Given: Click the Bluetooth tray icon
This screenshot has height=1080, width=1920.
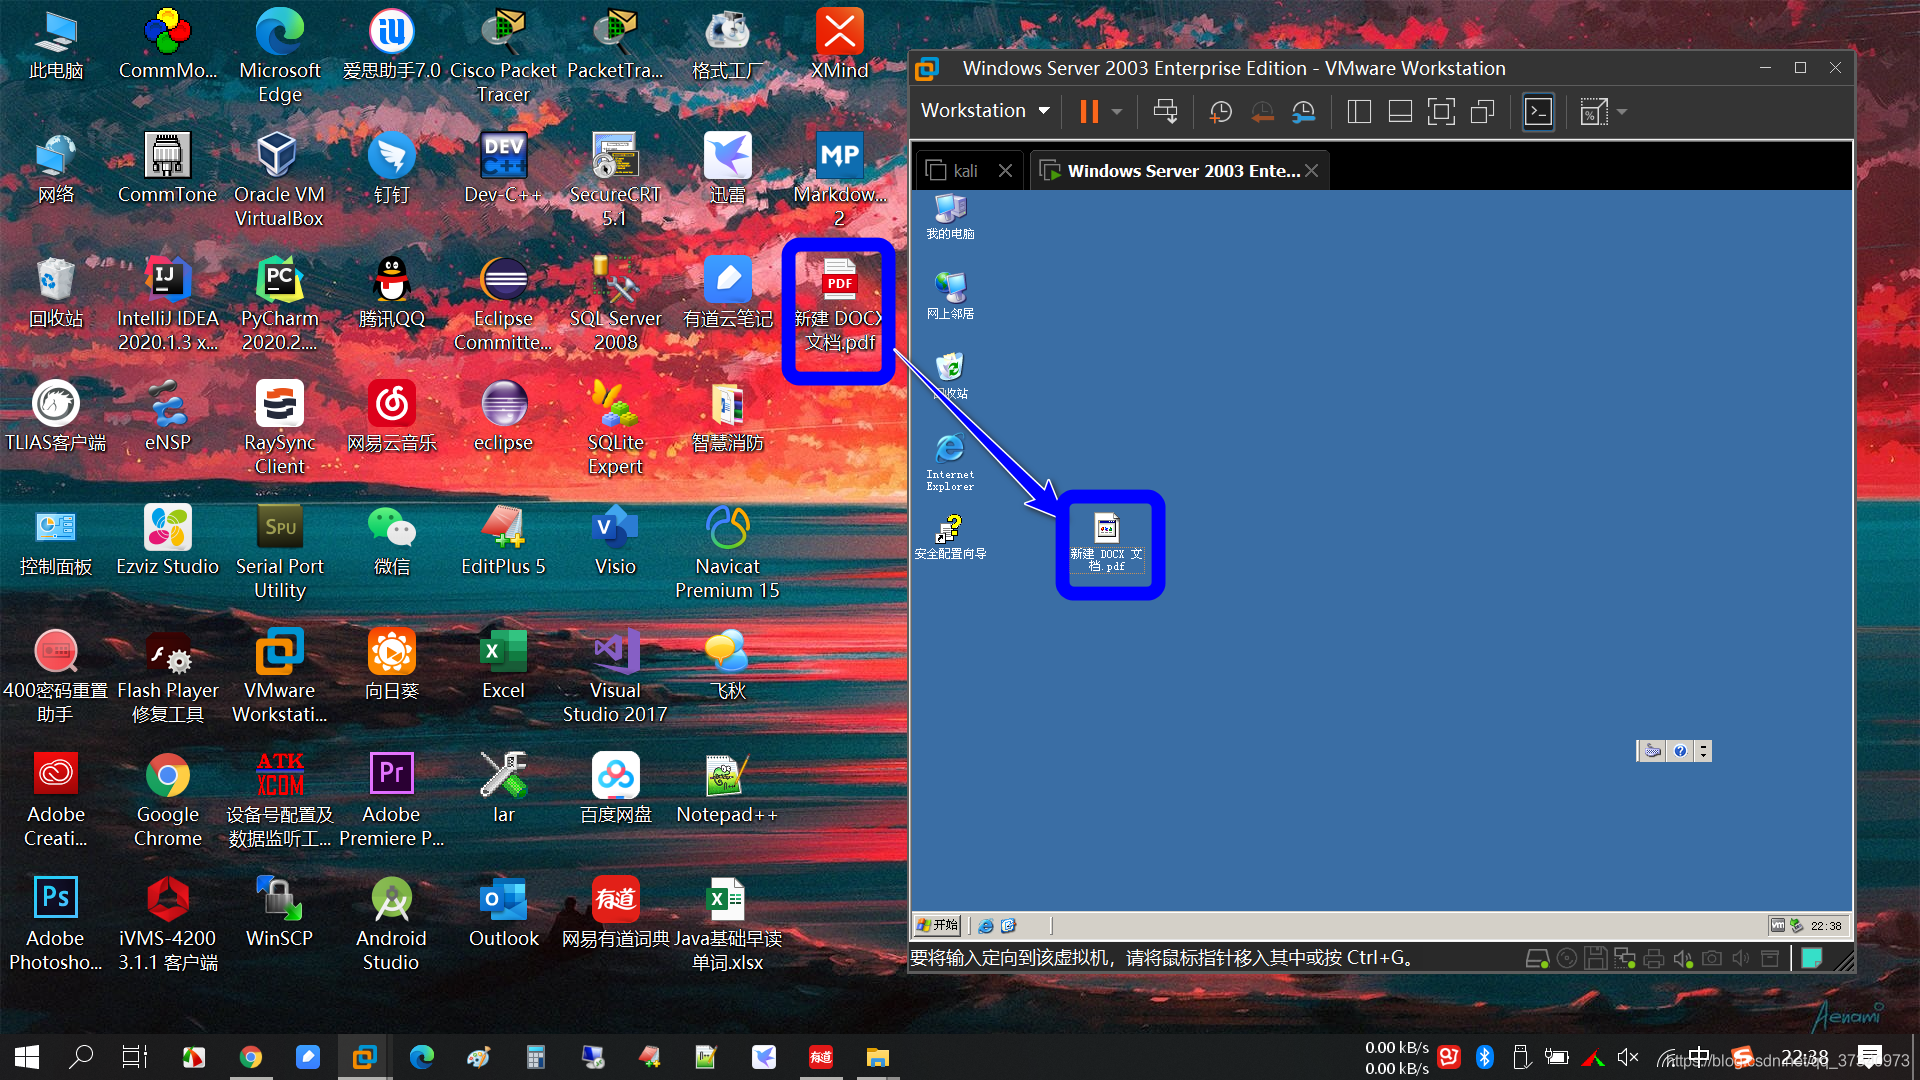Looking at the screenshot, I should click(1485, 1057).
